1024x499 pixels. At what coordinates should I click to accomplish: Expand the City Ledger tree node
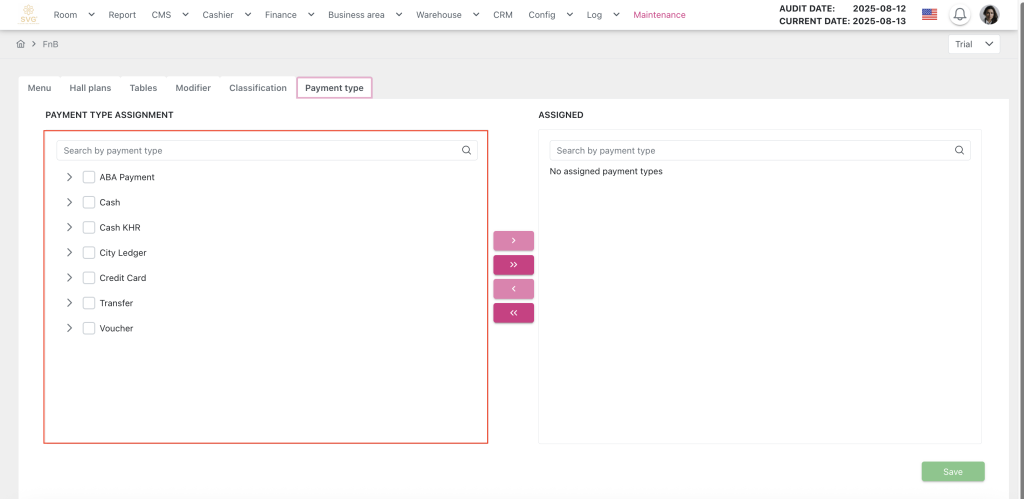click(69, 253)
